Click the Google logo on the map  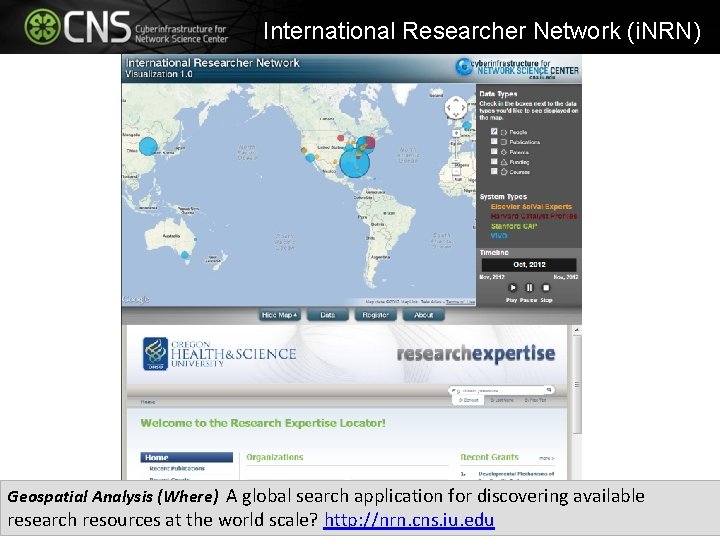pos(136,300)
